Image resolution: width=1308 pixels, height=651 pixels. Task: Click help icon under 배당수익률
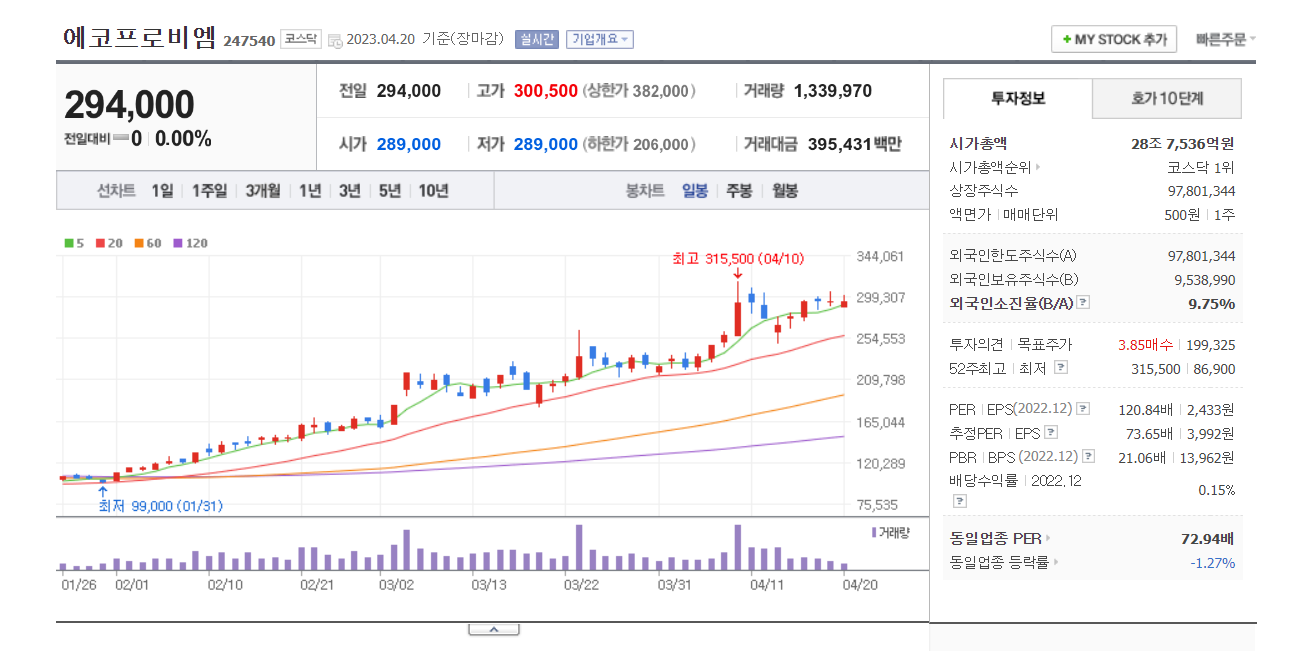[960, 499]
